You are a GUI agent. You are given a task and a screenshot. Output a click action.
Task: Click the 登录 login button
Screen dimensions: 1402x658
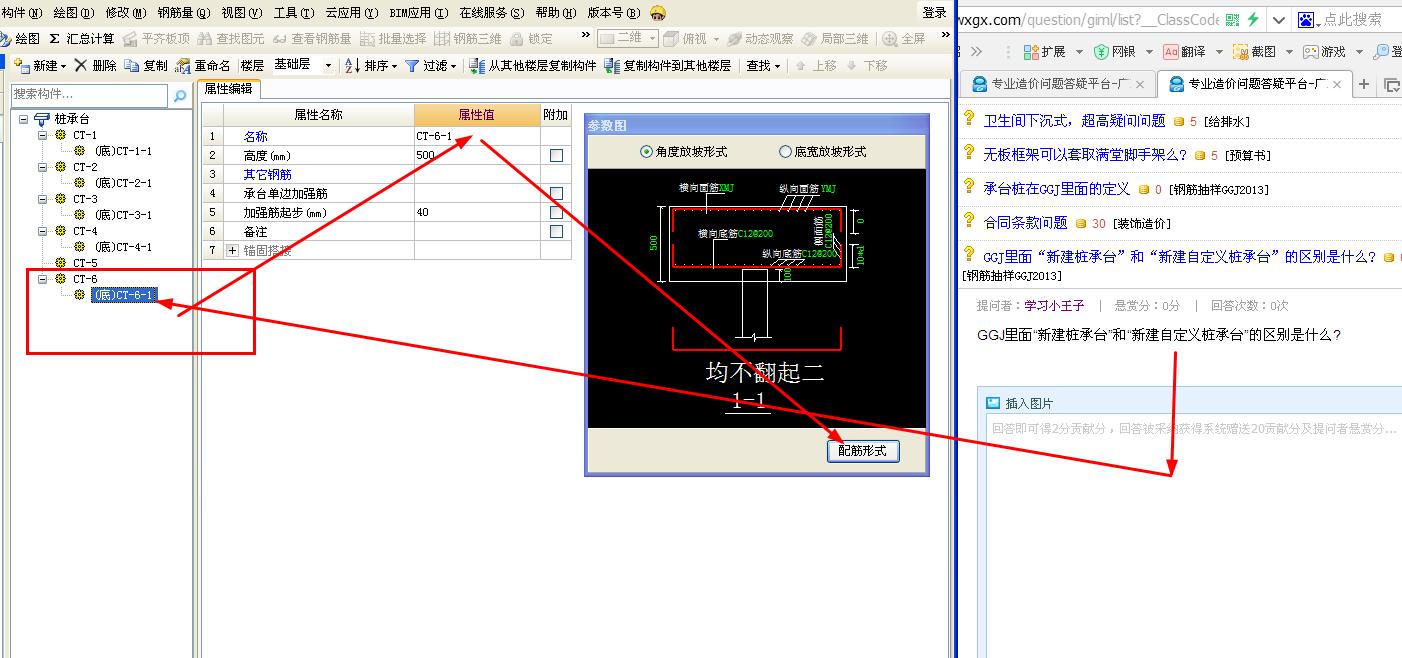[x=934, y=12]
